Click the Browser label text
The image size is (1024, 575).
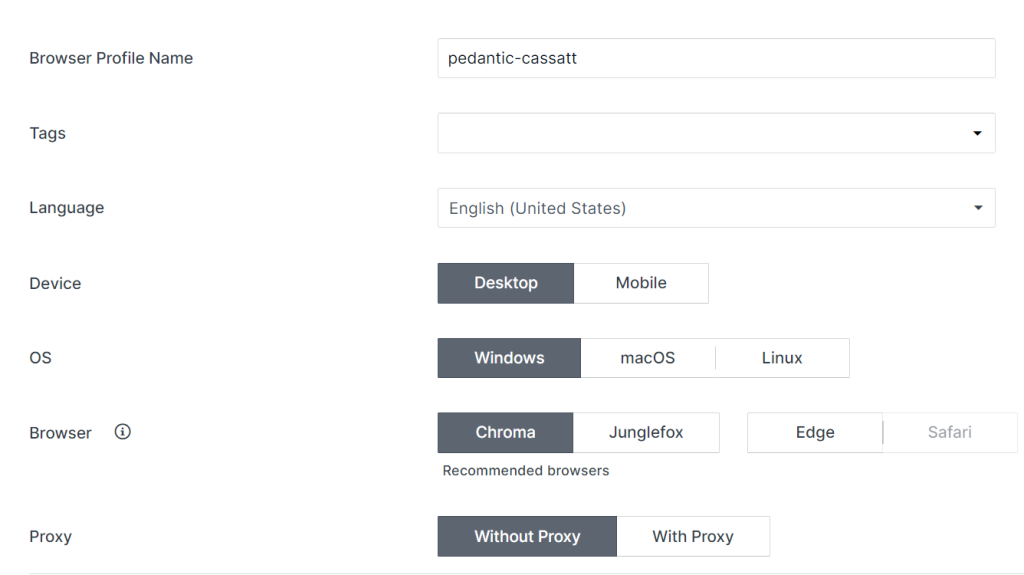pos(60,433)
